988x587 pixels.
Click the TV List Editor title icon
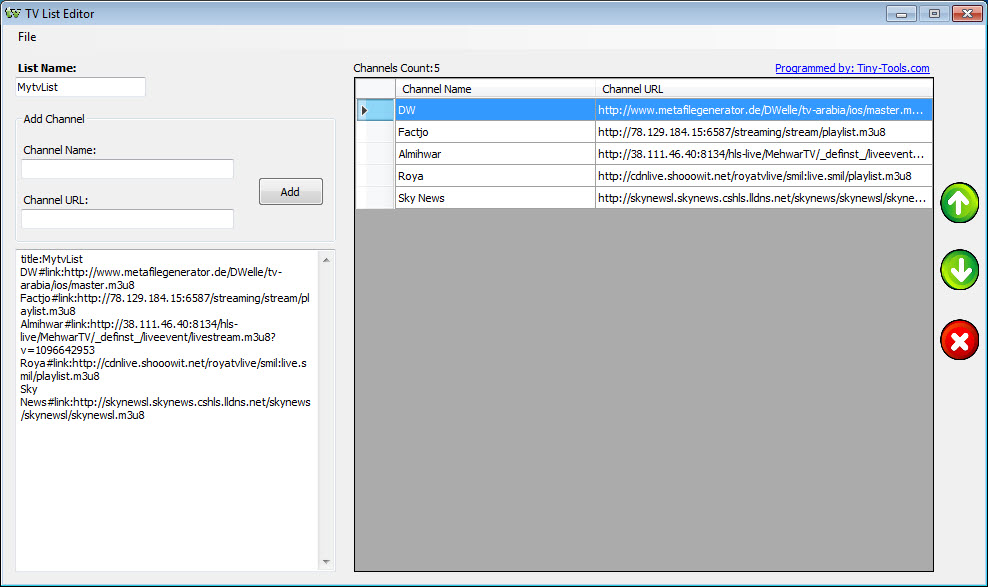(12, 13)
